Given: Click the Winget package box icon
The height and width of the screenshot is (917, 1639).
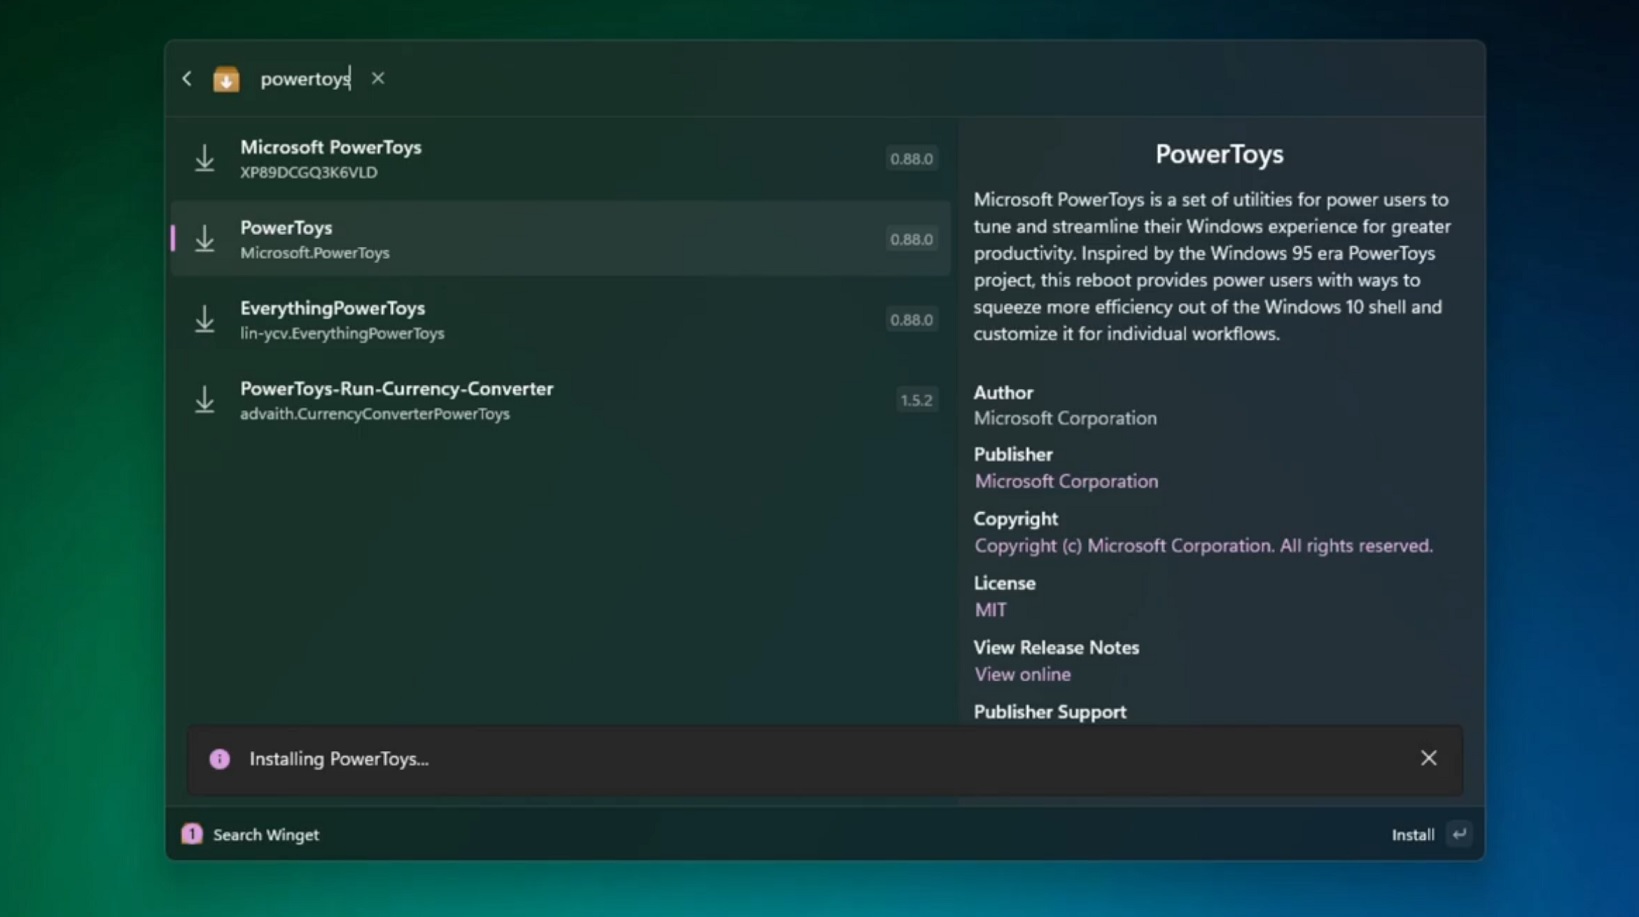Looking at the screenshot, I should click(x=226, y=79).
